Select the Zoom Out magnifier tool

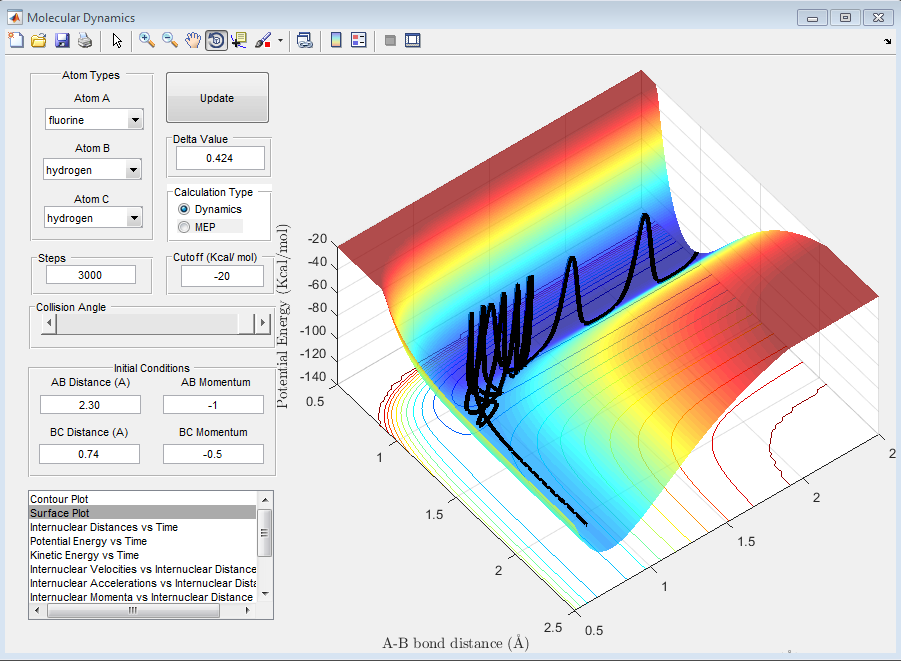tap(169, 40)
